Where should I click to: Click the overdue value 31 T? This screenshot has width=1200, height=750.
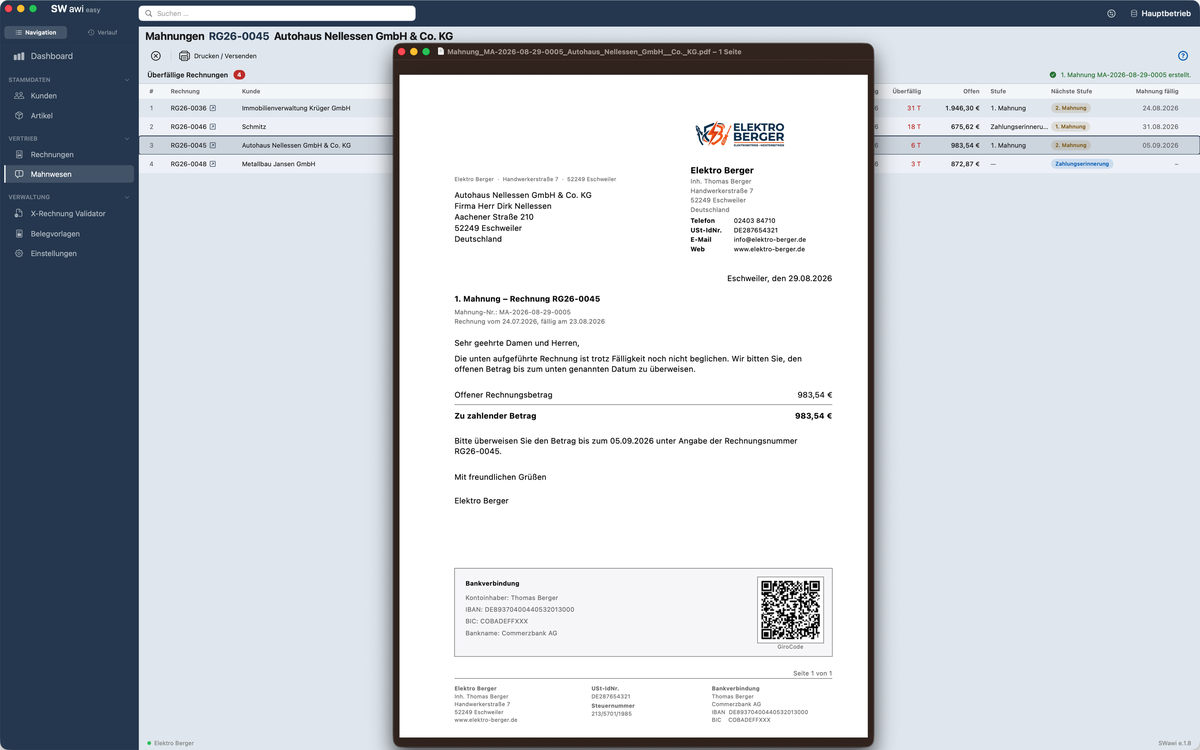click(913, 108)
